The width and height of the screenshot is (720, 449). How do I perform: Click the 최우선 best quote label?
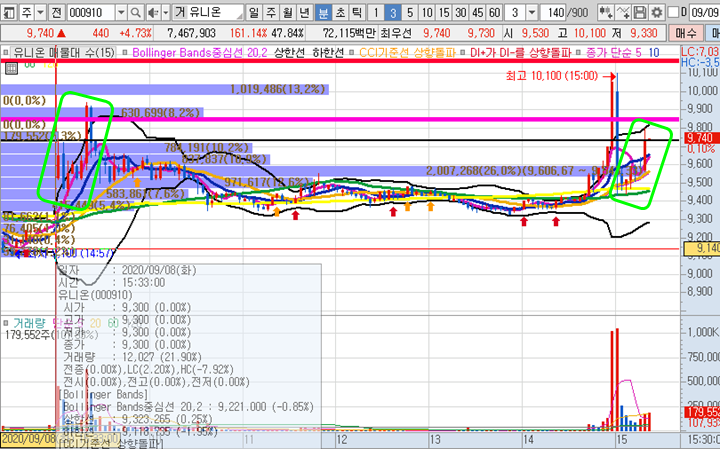pos(396,33)
